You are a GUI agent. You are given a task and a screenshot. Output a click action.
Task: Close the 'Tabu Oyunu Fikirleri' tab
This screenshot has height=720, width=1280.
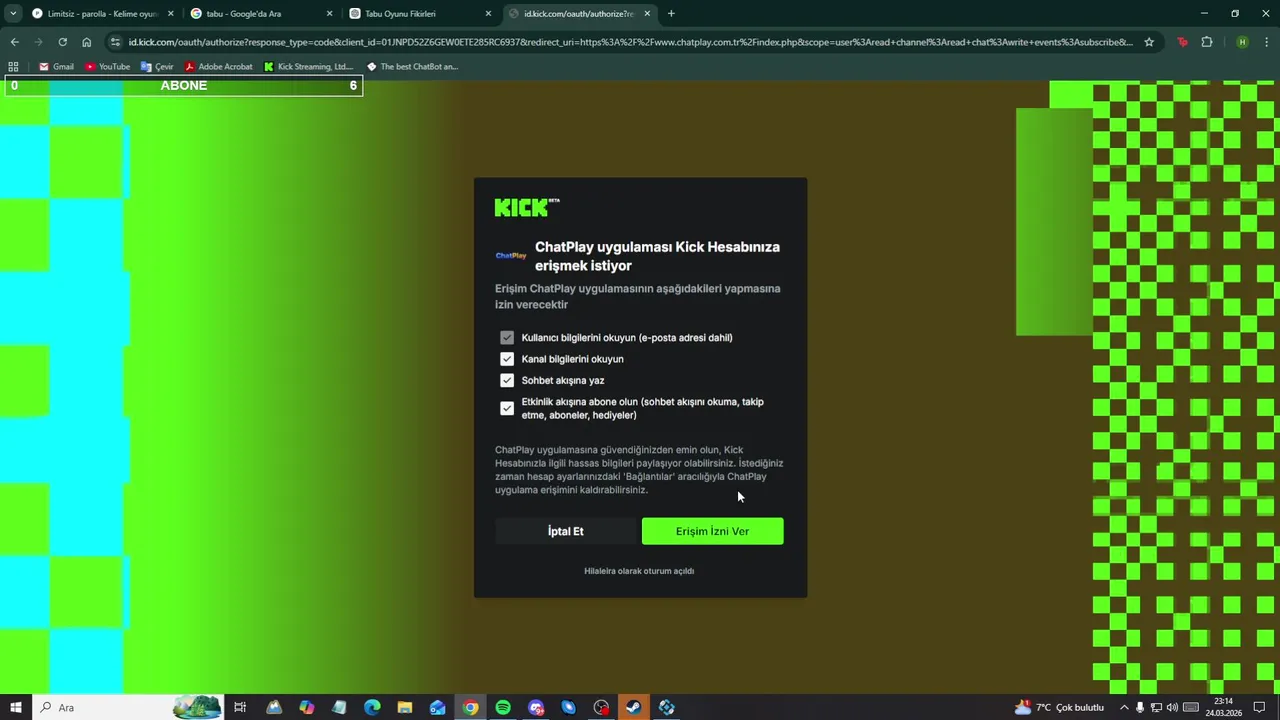click(488, 14)
